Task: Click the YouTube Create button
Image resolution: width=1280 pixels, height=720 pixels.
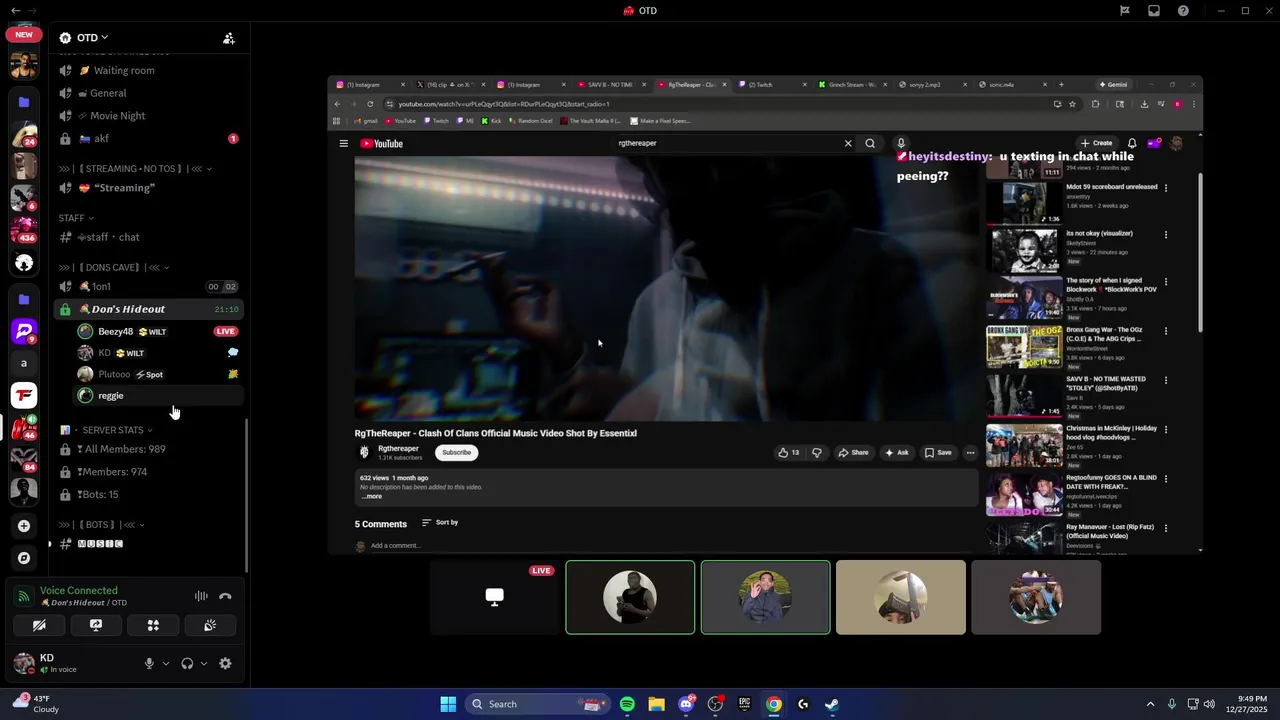Action: 1096,143
